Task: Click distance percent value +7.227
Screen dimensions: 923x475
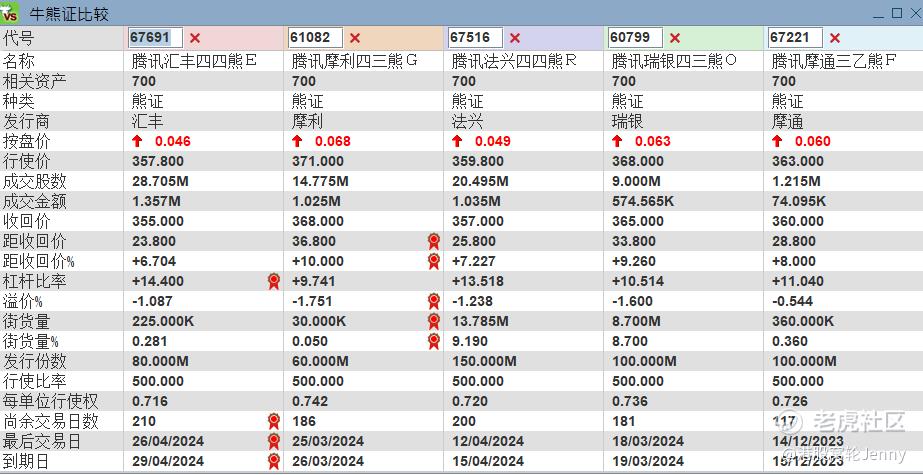Action: pyautogui.click(x=474, y=261)
